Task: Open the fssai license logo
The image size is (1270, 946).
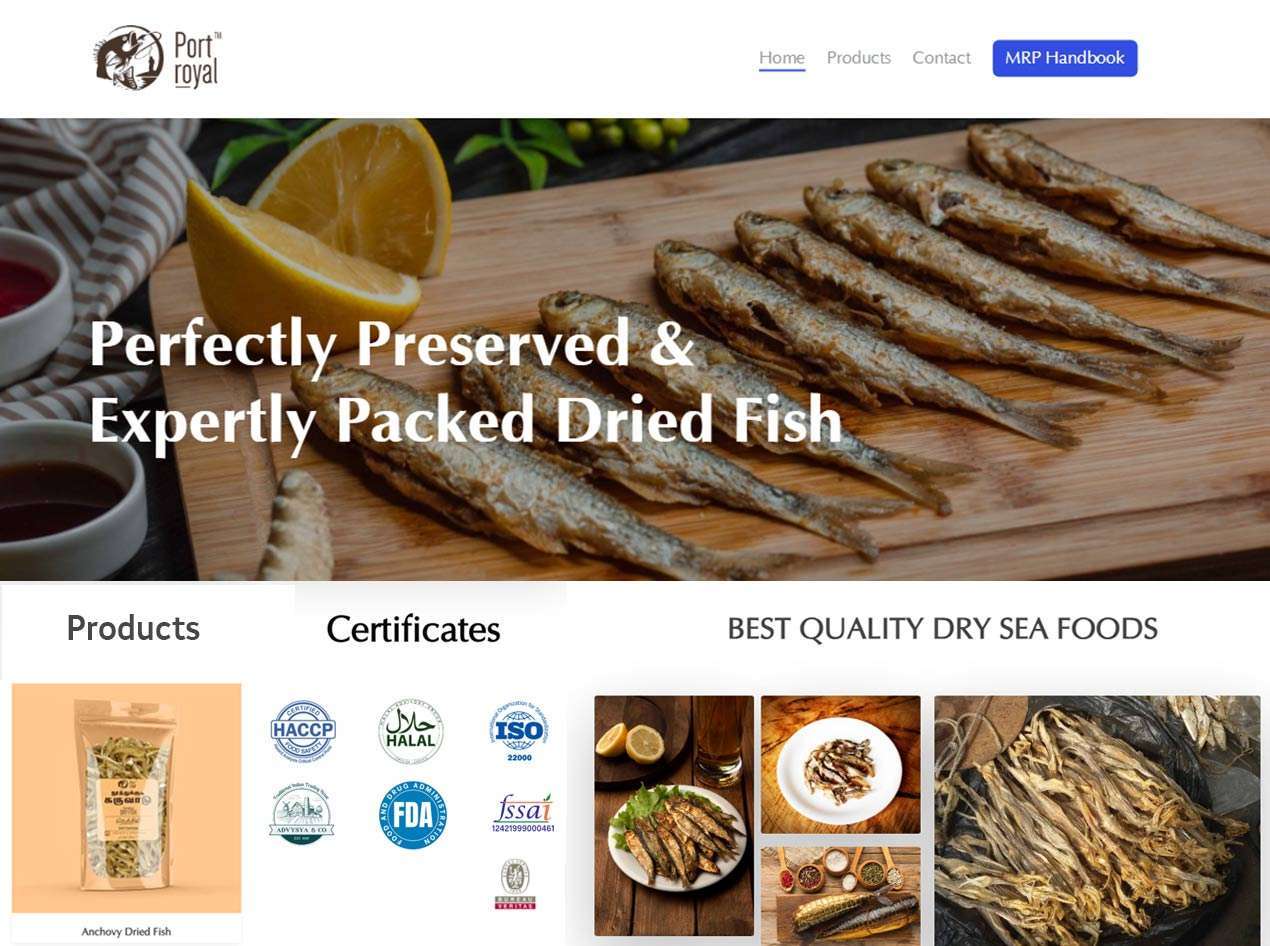Action: click(523, 813)
